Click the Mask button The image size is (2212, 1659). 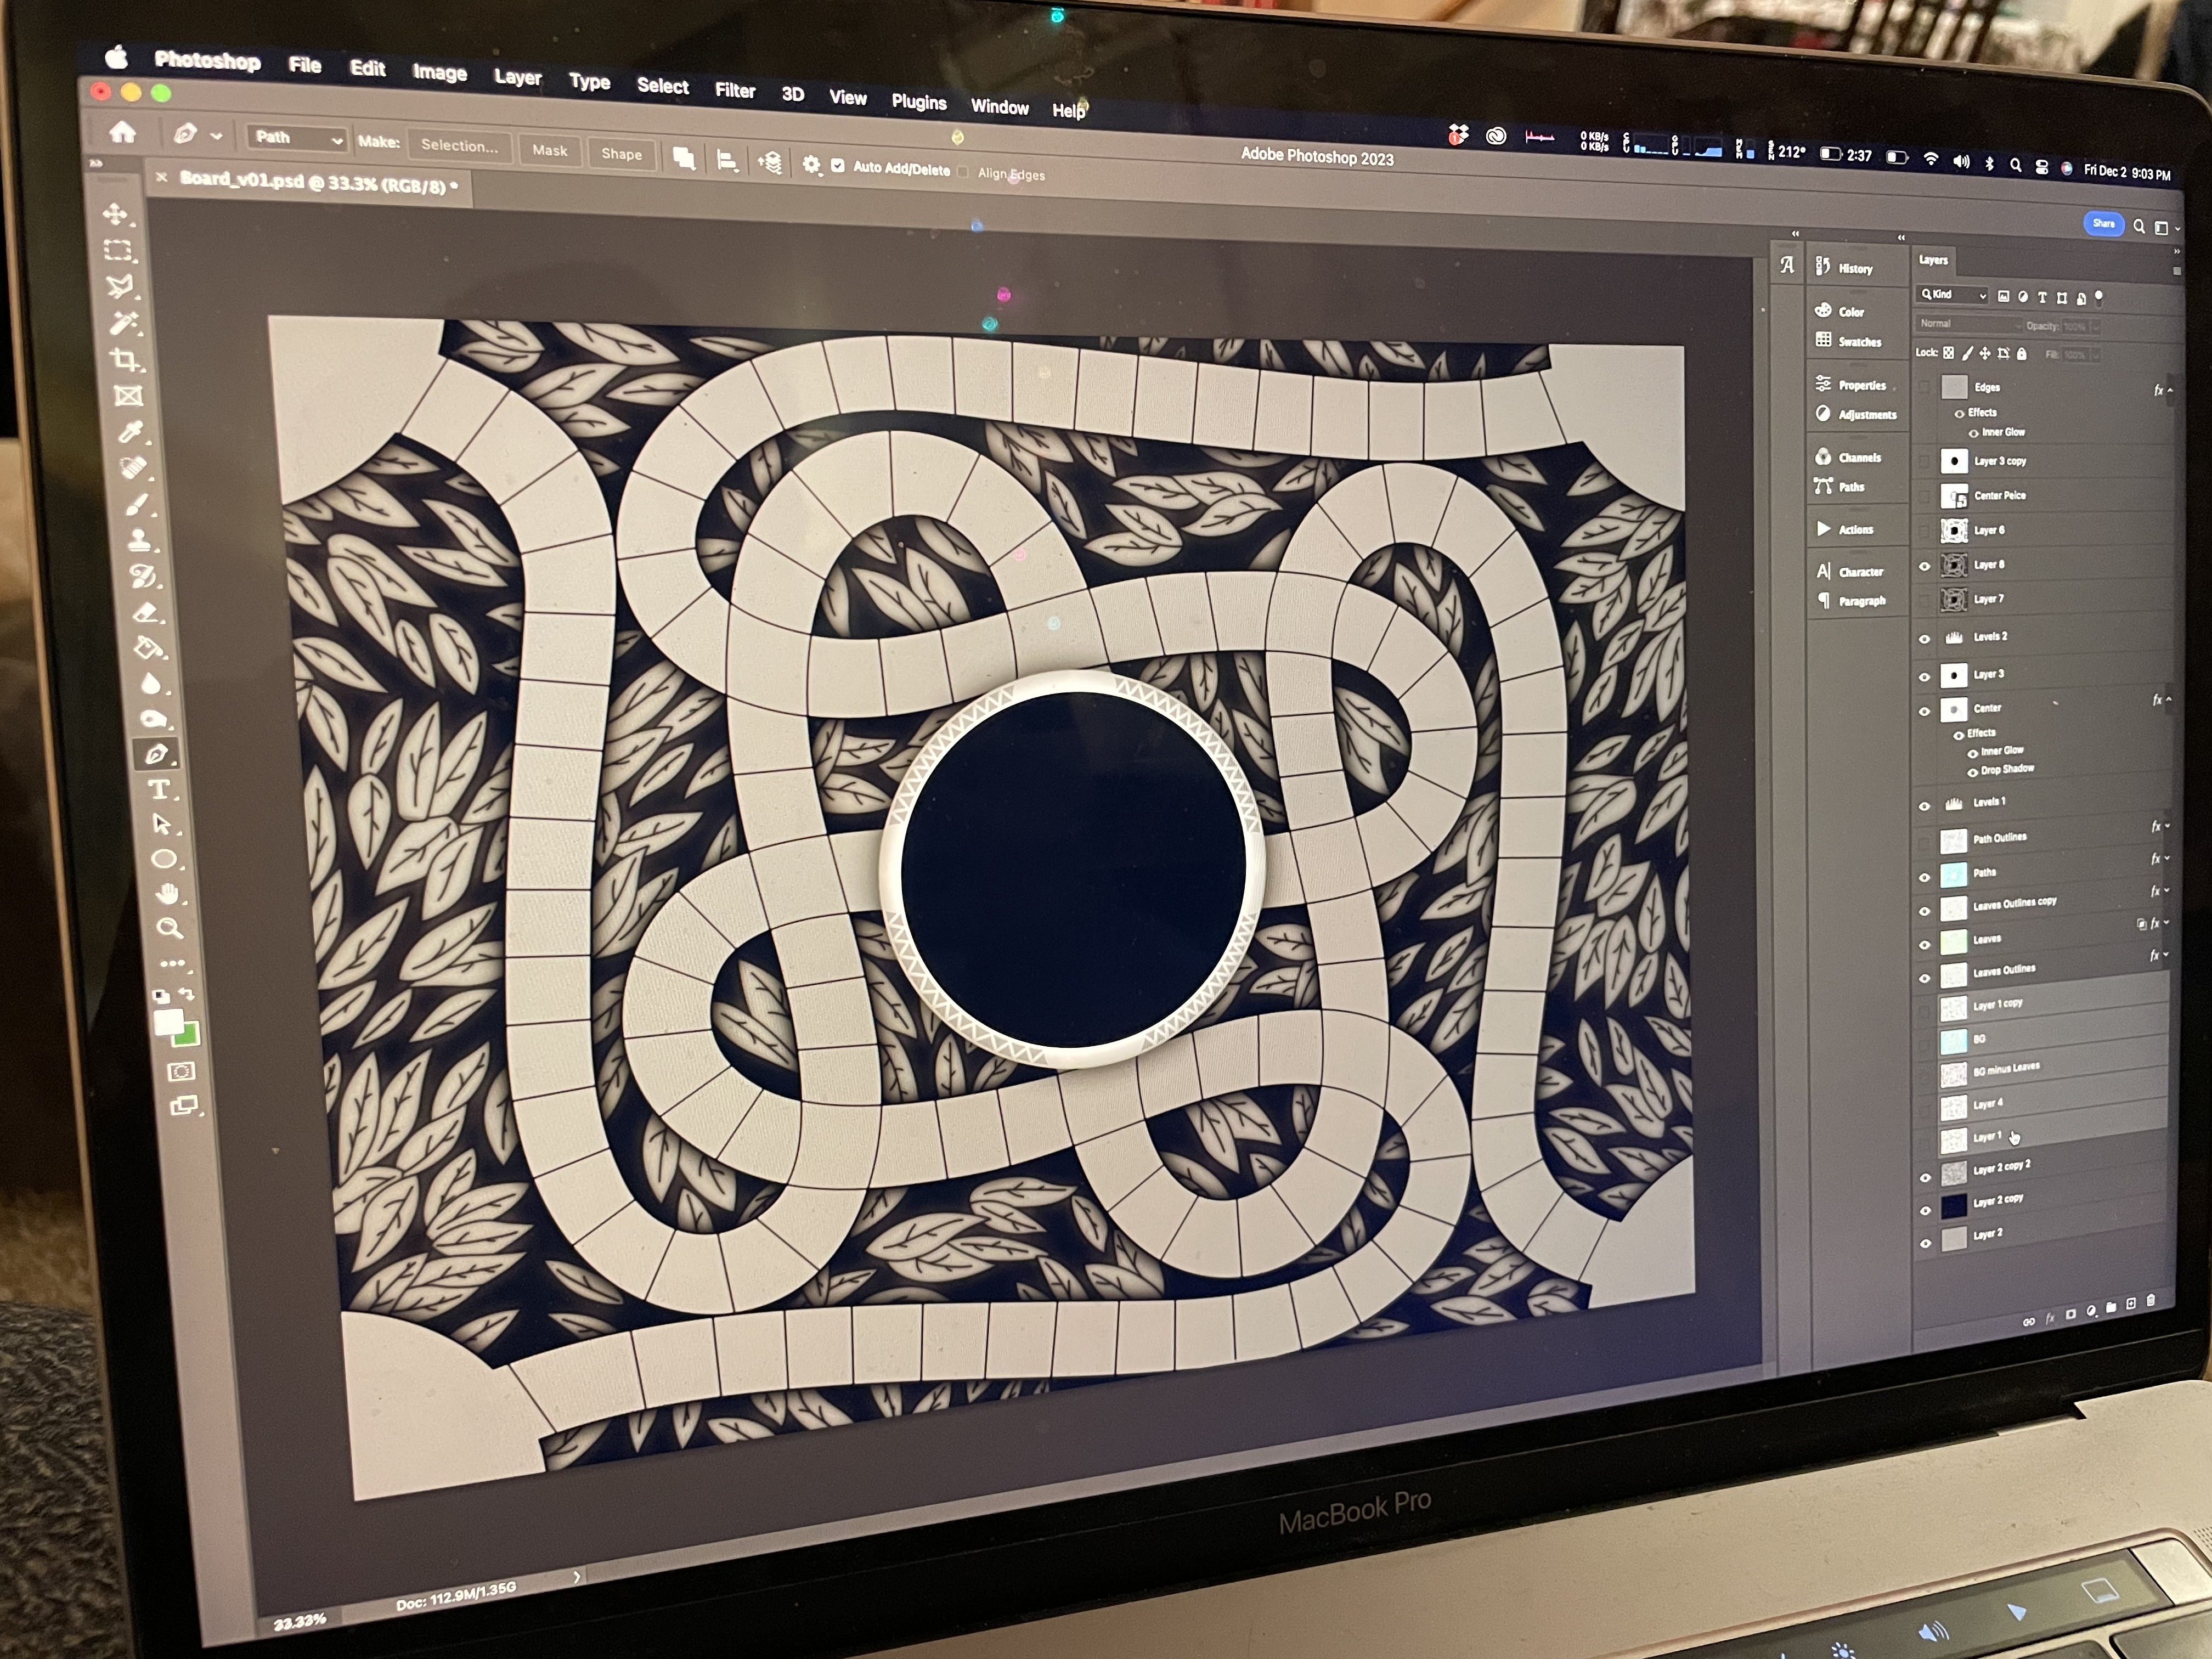[x=550, y=150]
